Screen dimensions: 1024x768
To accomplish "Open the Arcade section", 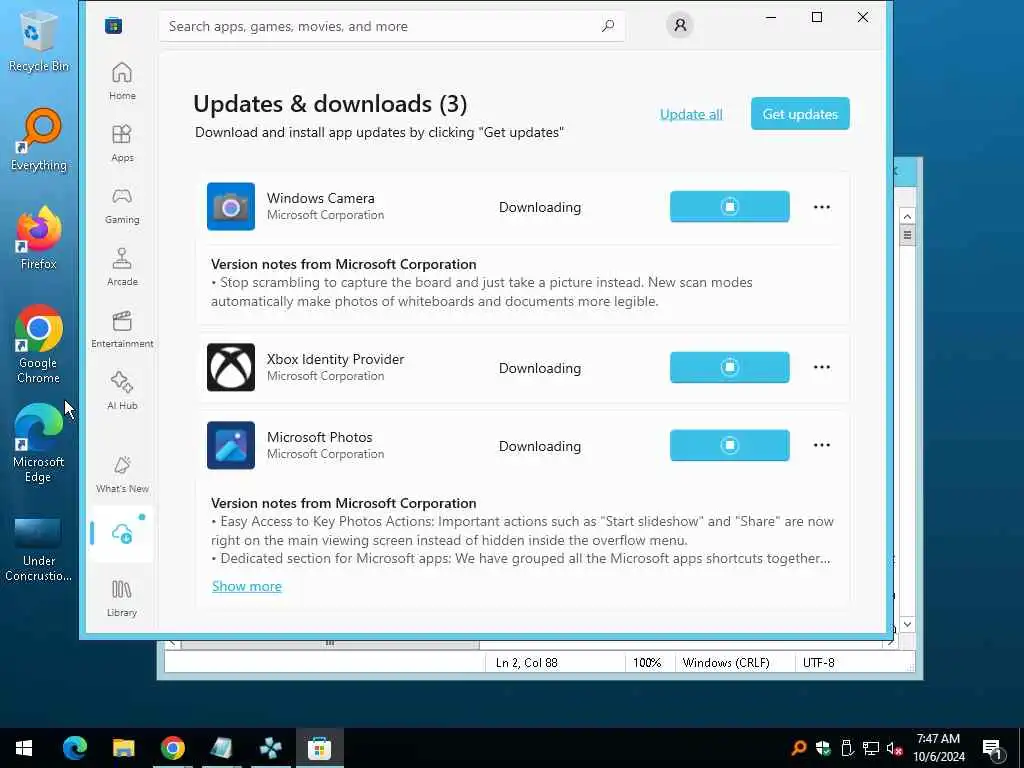I will click(122, 267).
